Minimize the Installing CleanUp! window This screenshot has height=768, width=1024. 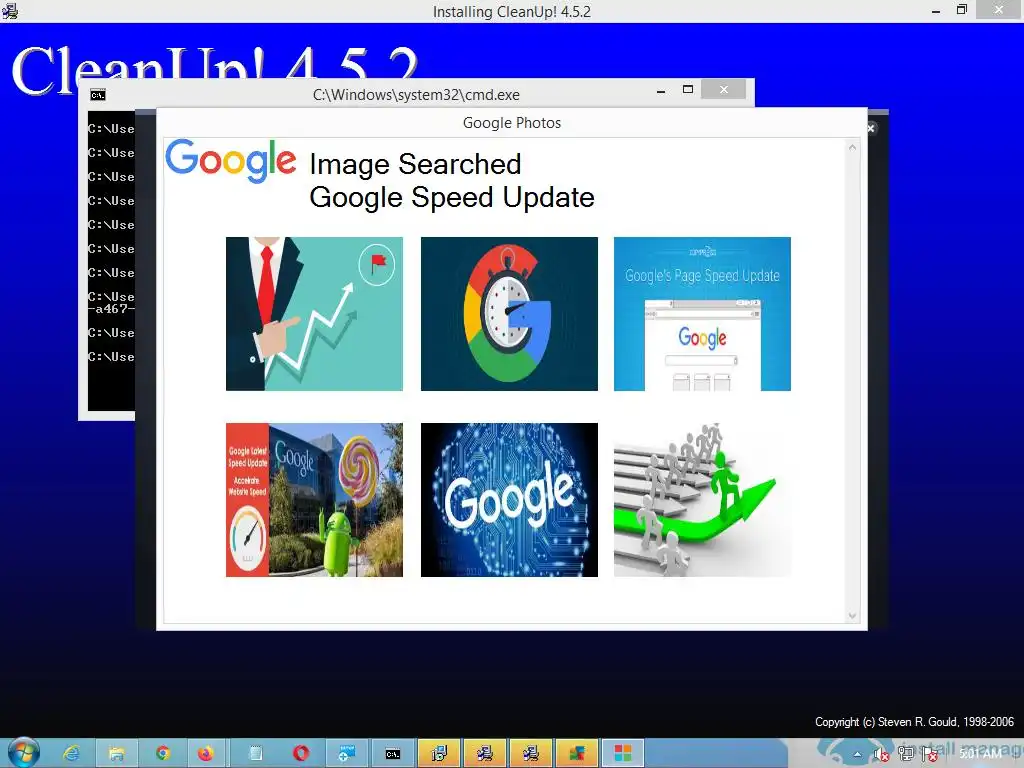[x=936, y=10]
